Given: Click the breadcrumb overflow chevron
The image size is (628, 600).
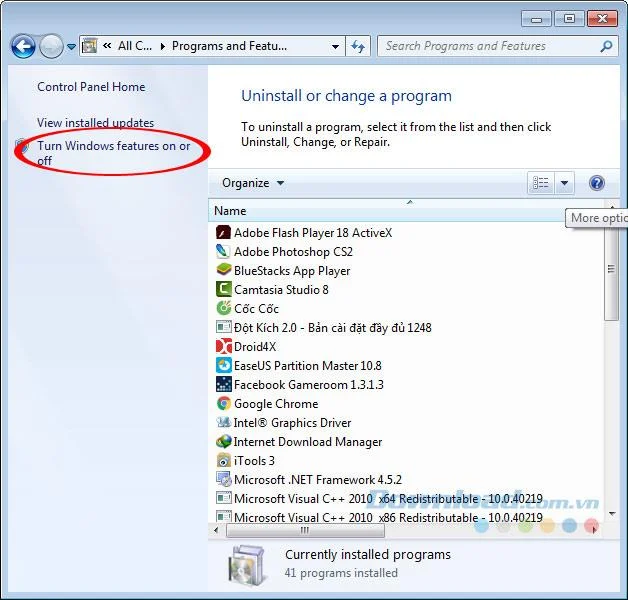Looking at the screenshot, I should 107,46.
